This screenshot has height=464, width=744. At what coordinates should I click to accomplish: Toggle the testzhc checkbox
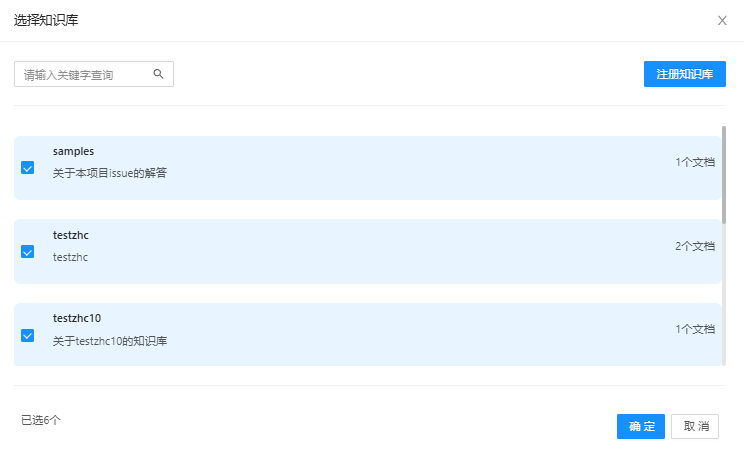click(x=28, y=252)
